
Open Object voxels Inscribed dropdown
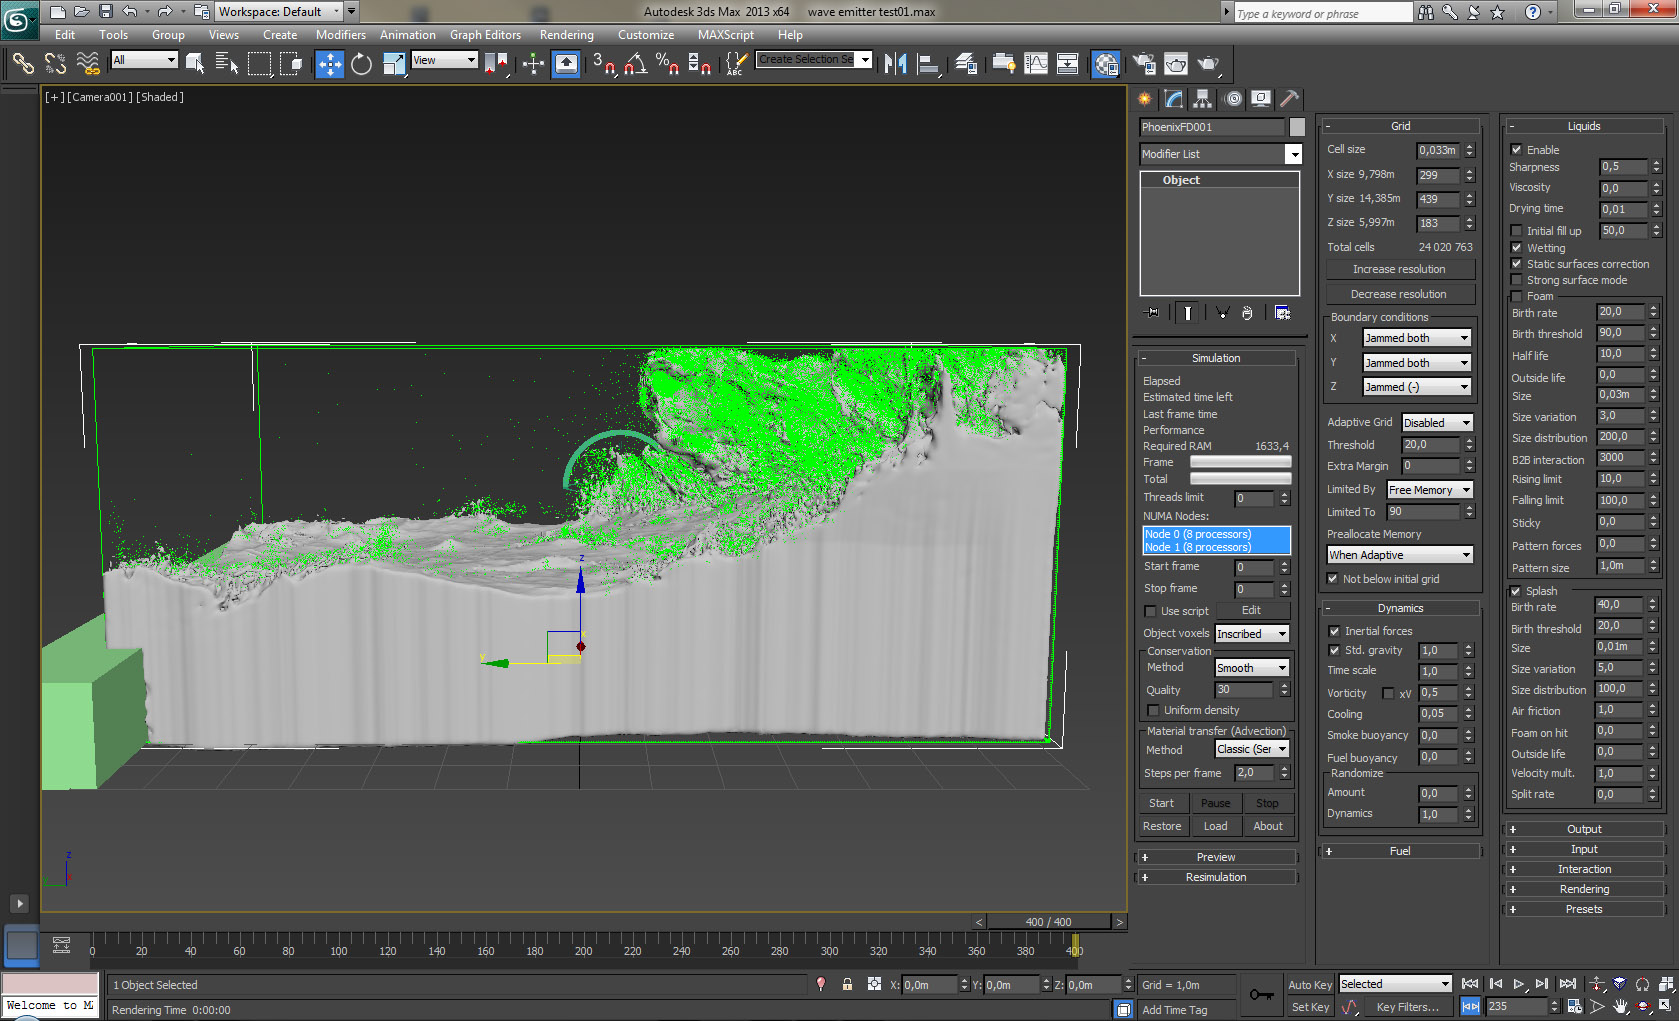click(1252, 634)
